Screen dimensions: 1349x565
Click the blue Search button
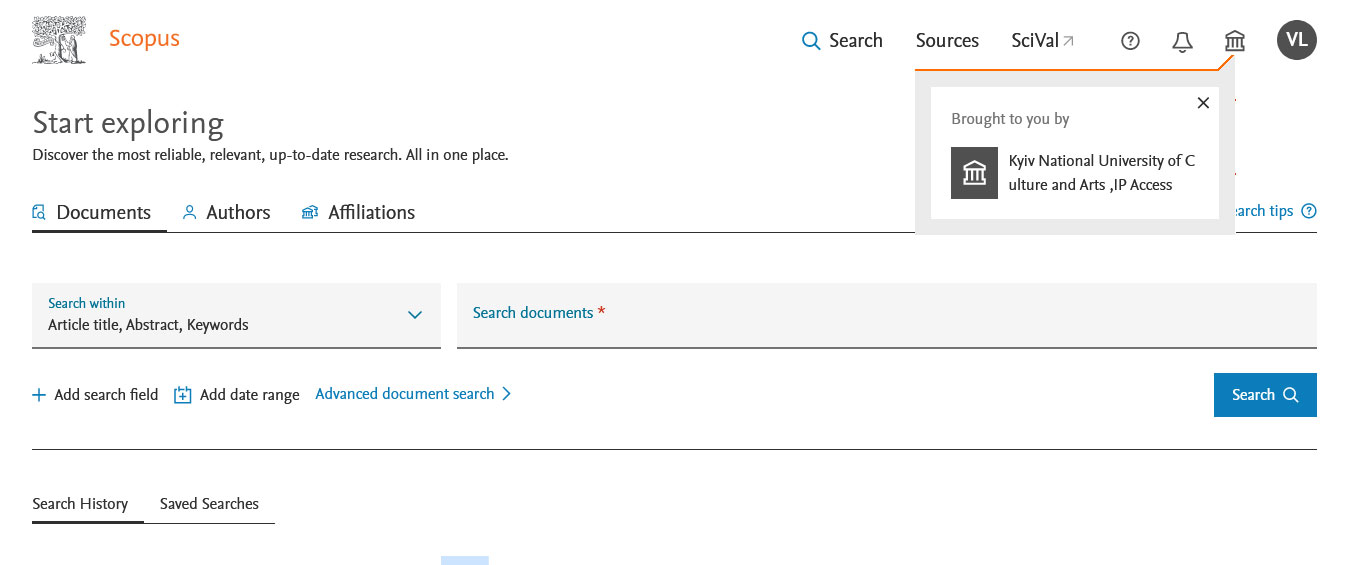[x=1264, y=395]
